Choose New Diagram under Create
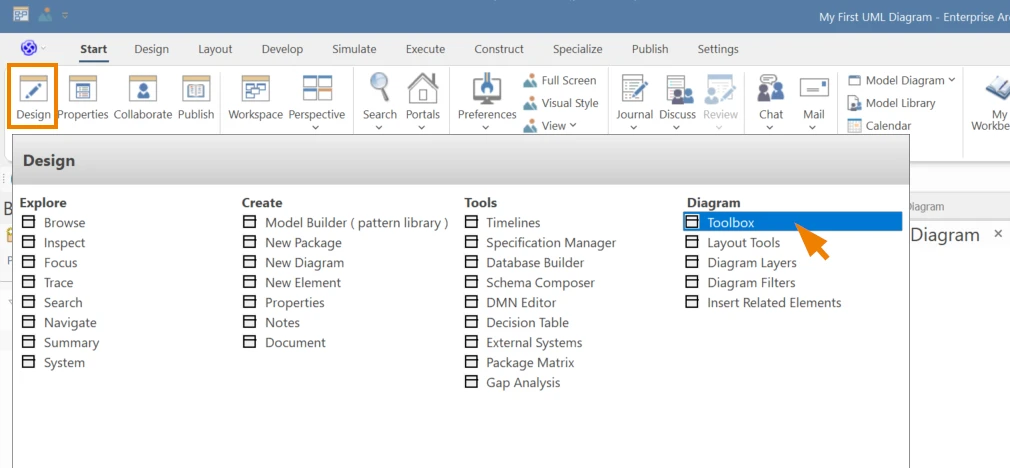The height and width of the screenshot is (468, 1010). pyautogui.click(x=304, y=263)
